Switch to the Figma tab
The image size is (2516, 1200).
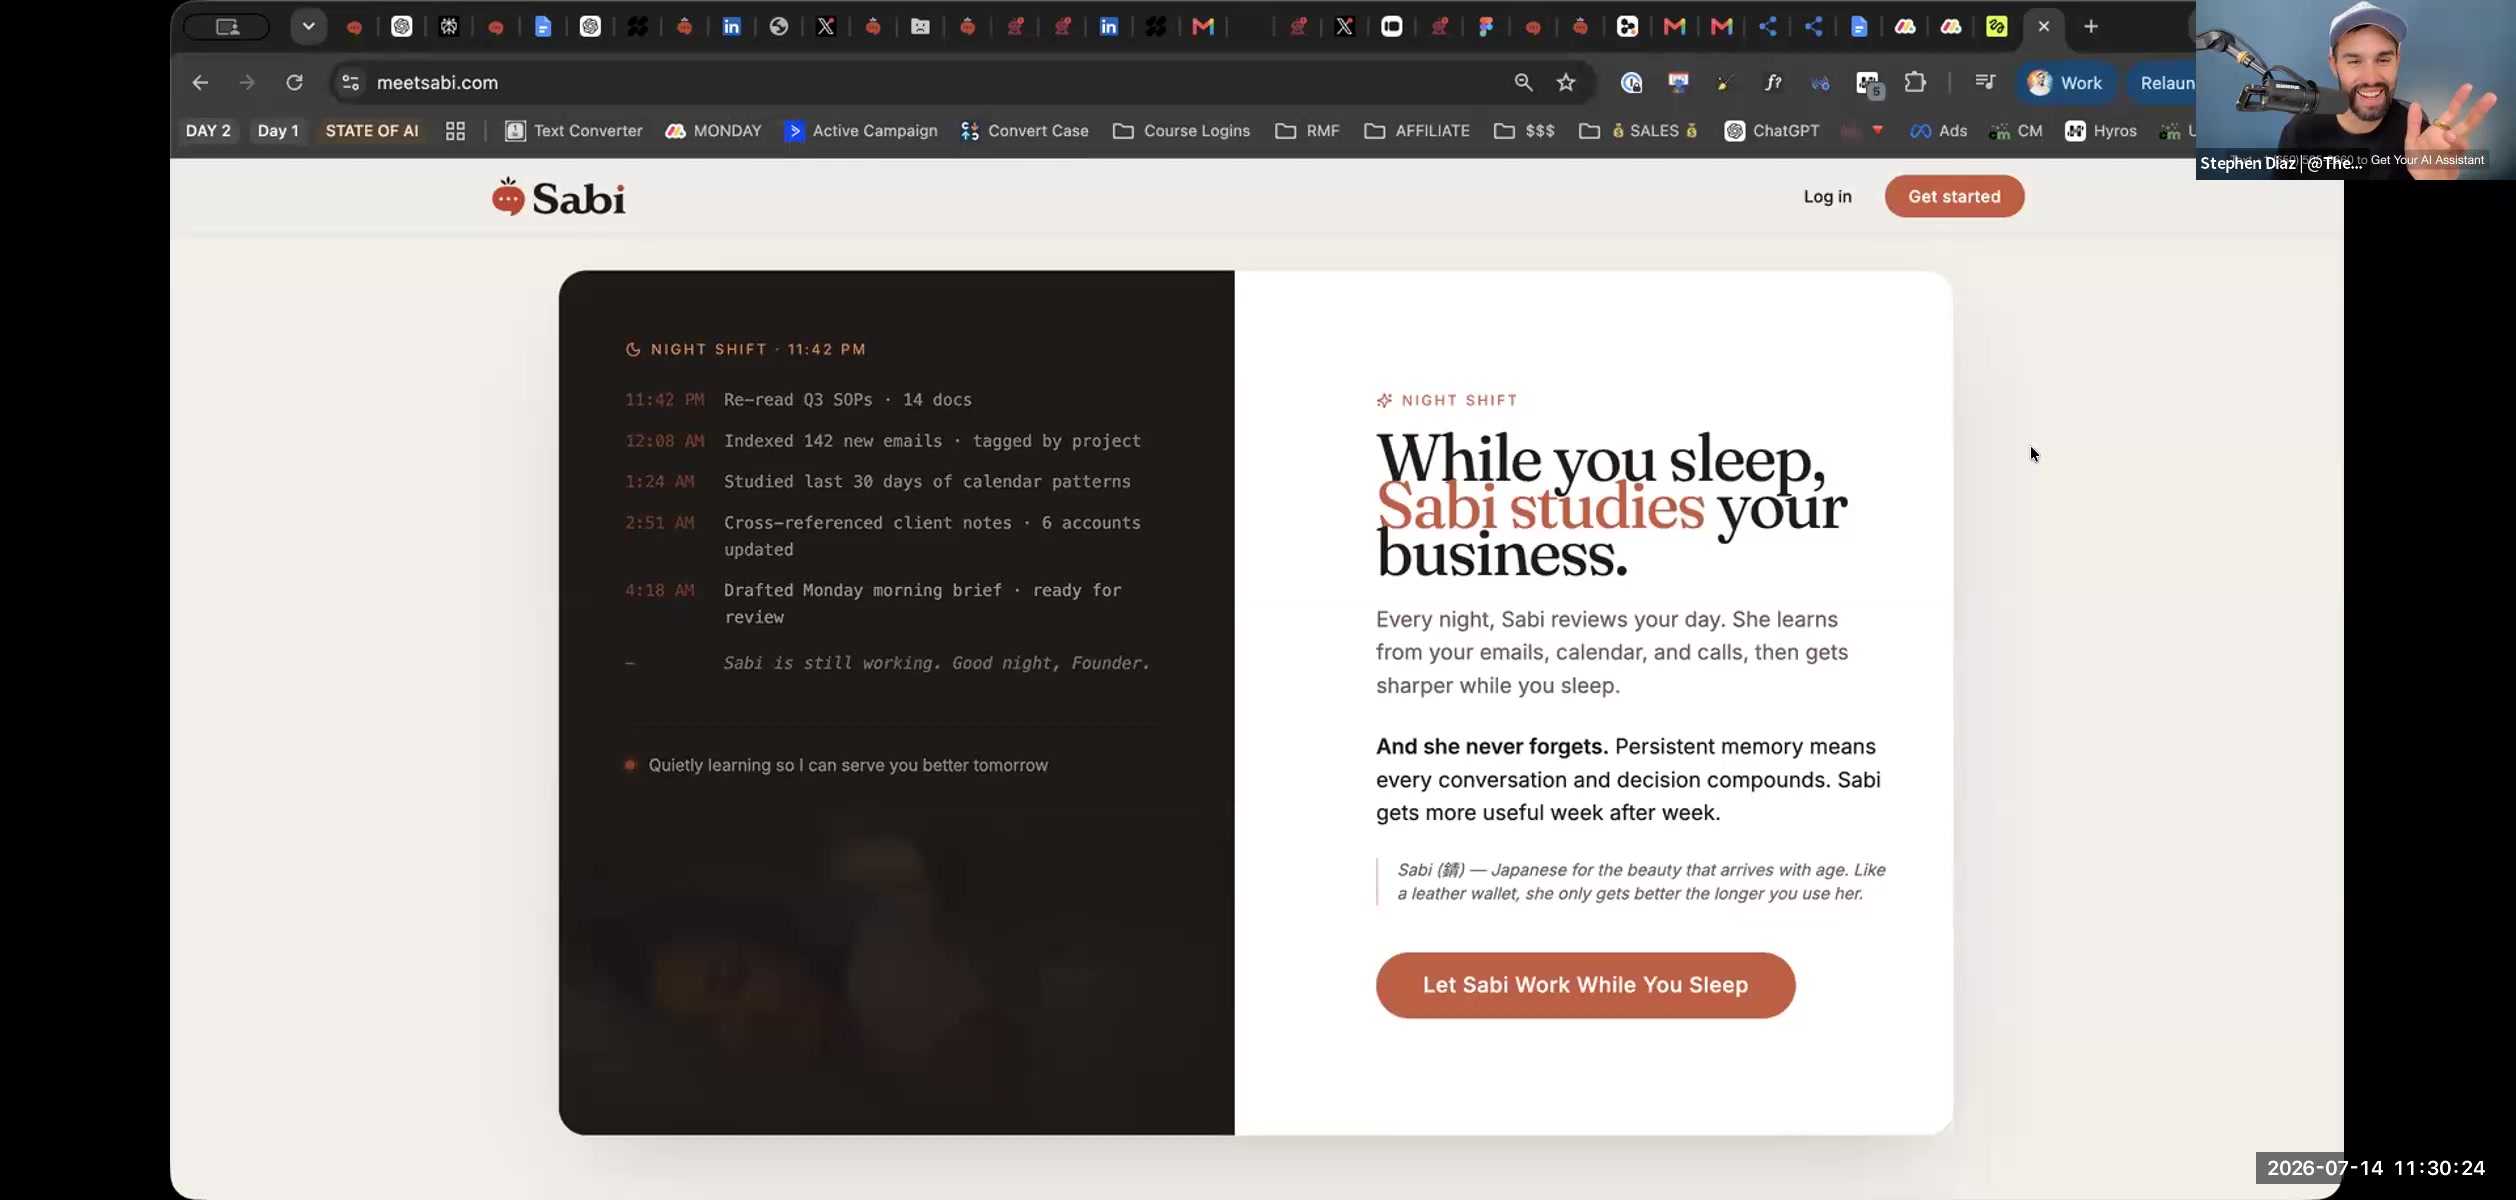click(x=1486, y=27)
